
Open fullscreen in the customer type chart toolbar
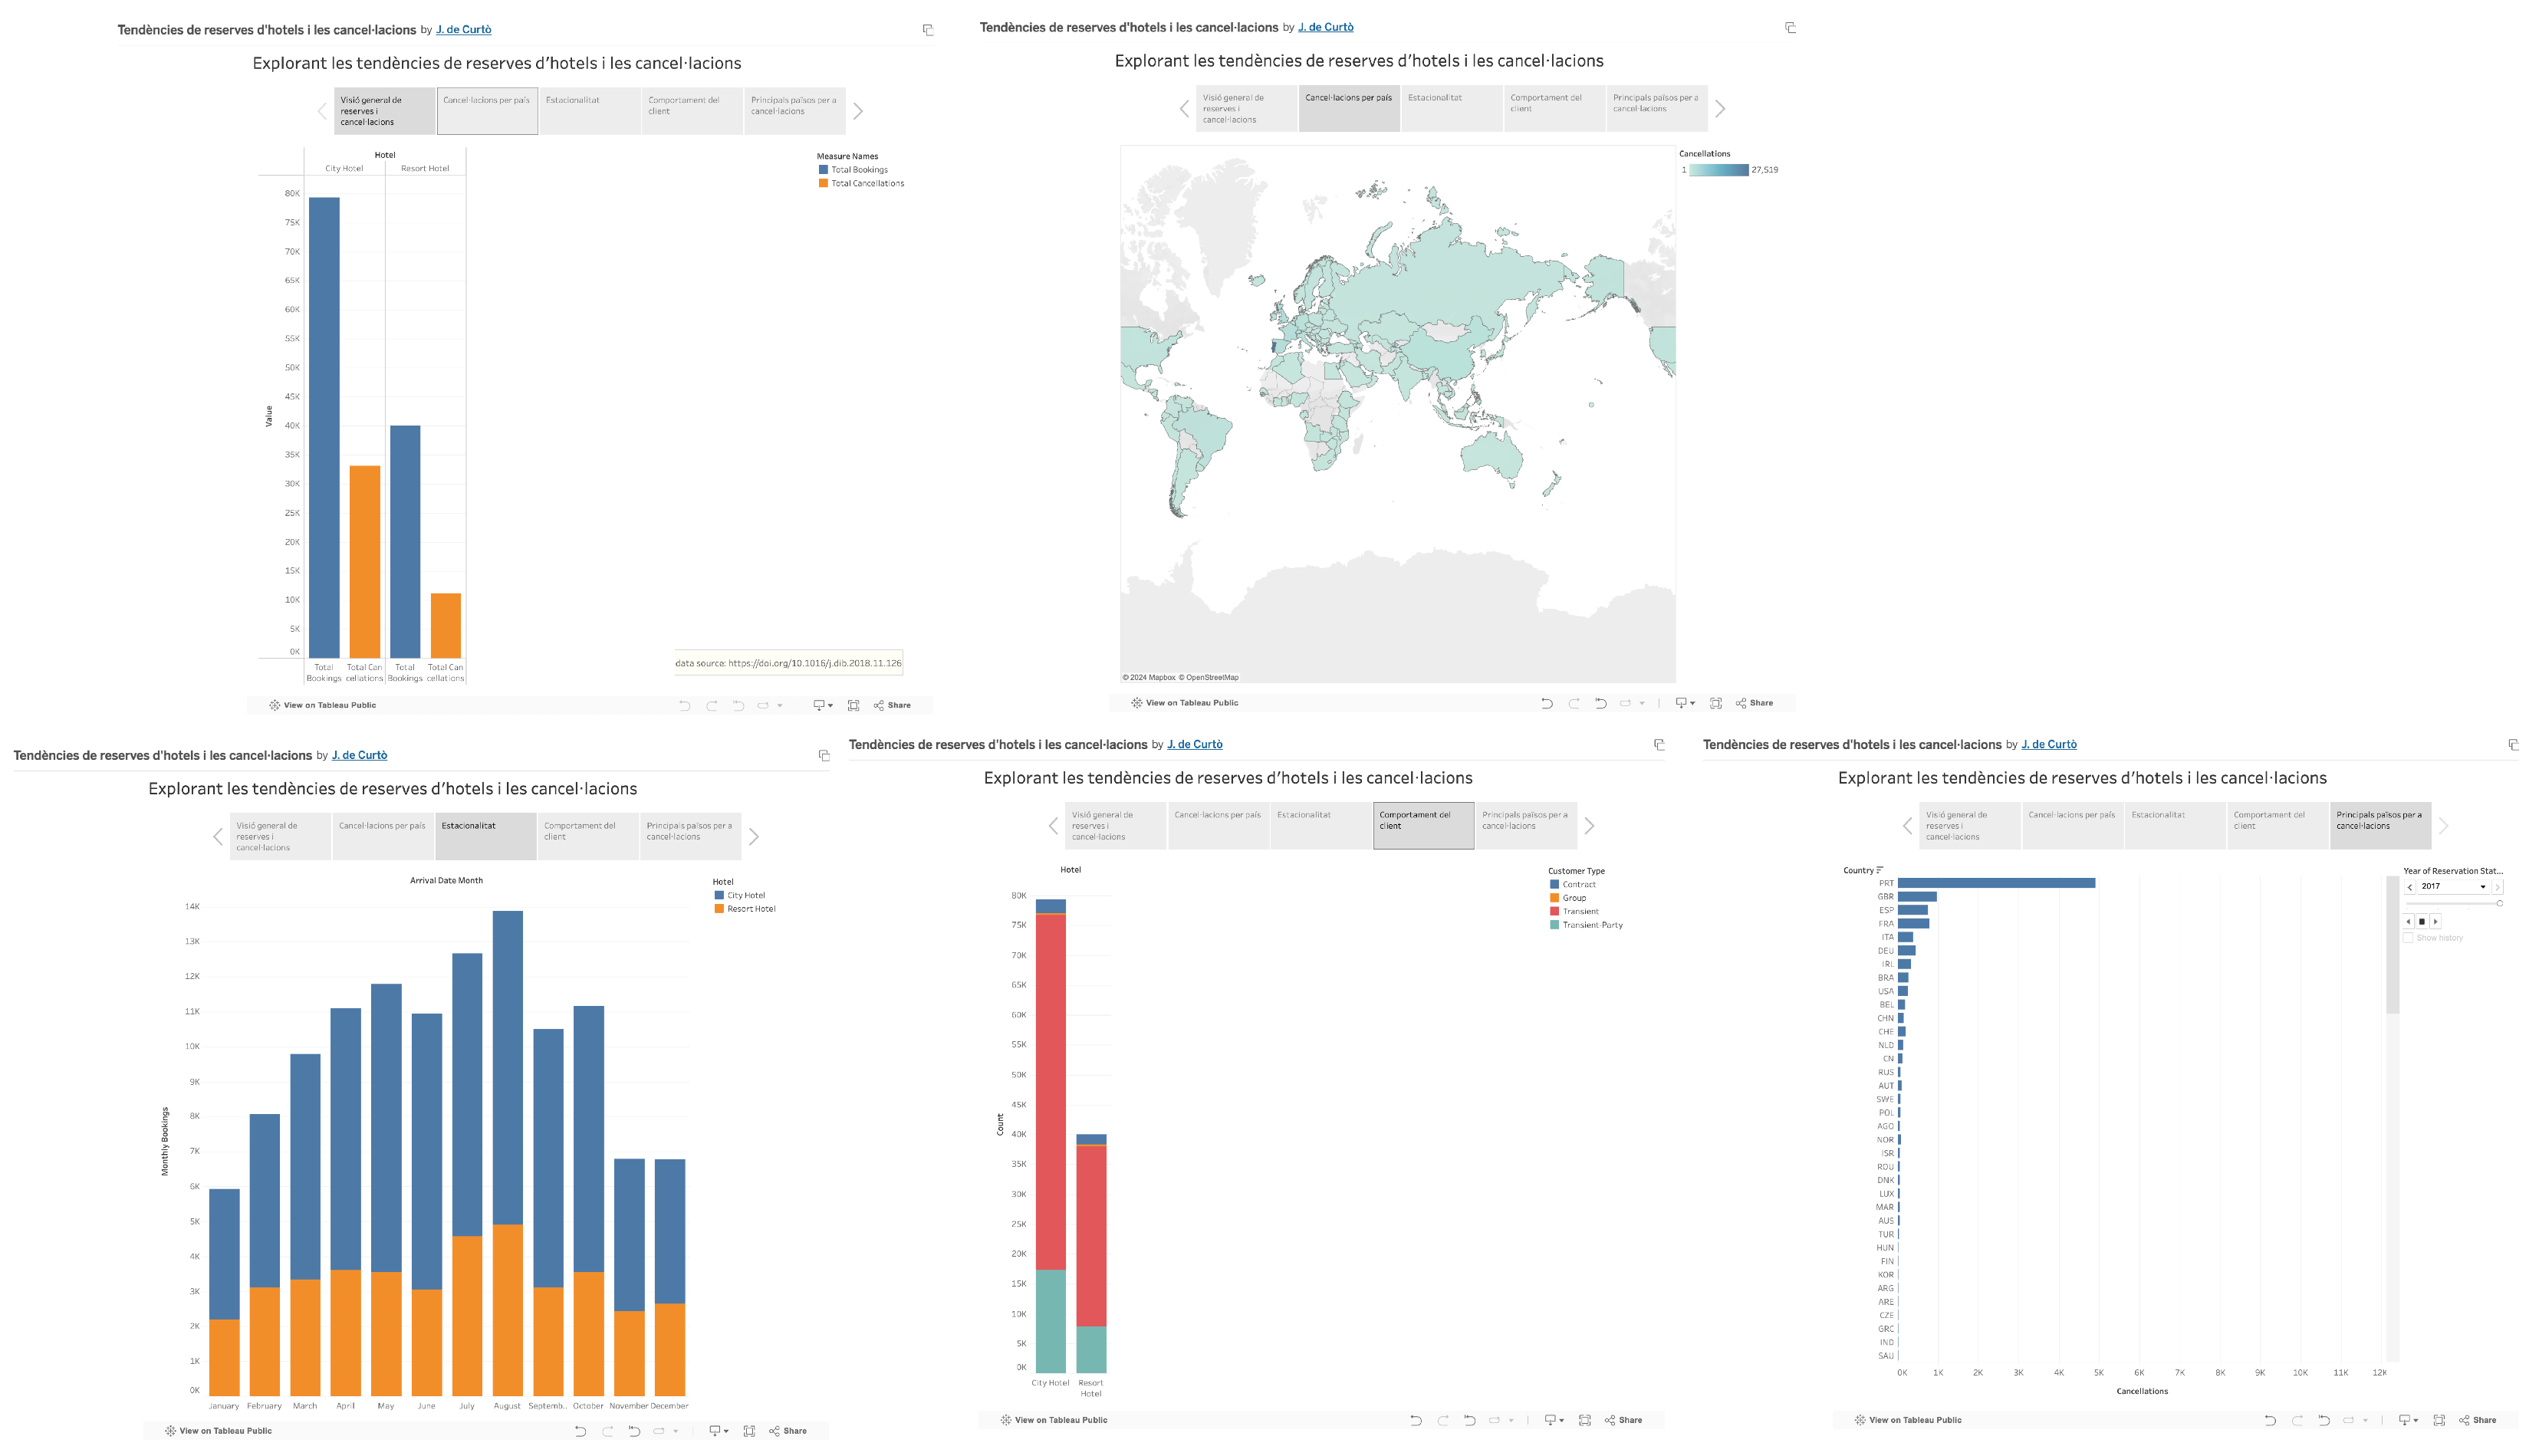tap(1584, 1420)
